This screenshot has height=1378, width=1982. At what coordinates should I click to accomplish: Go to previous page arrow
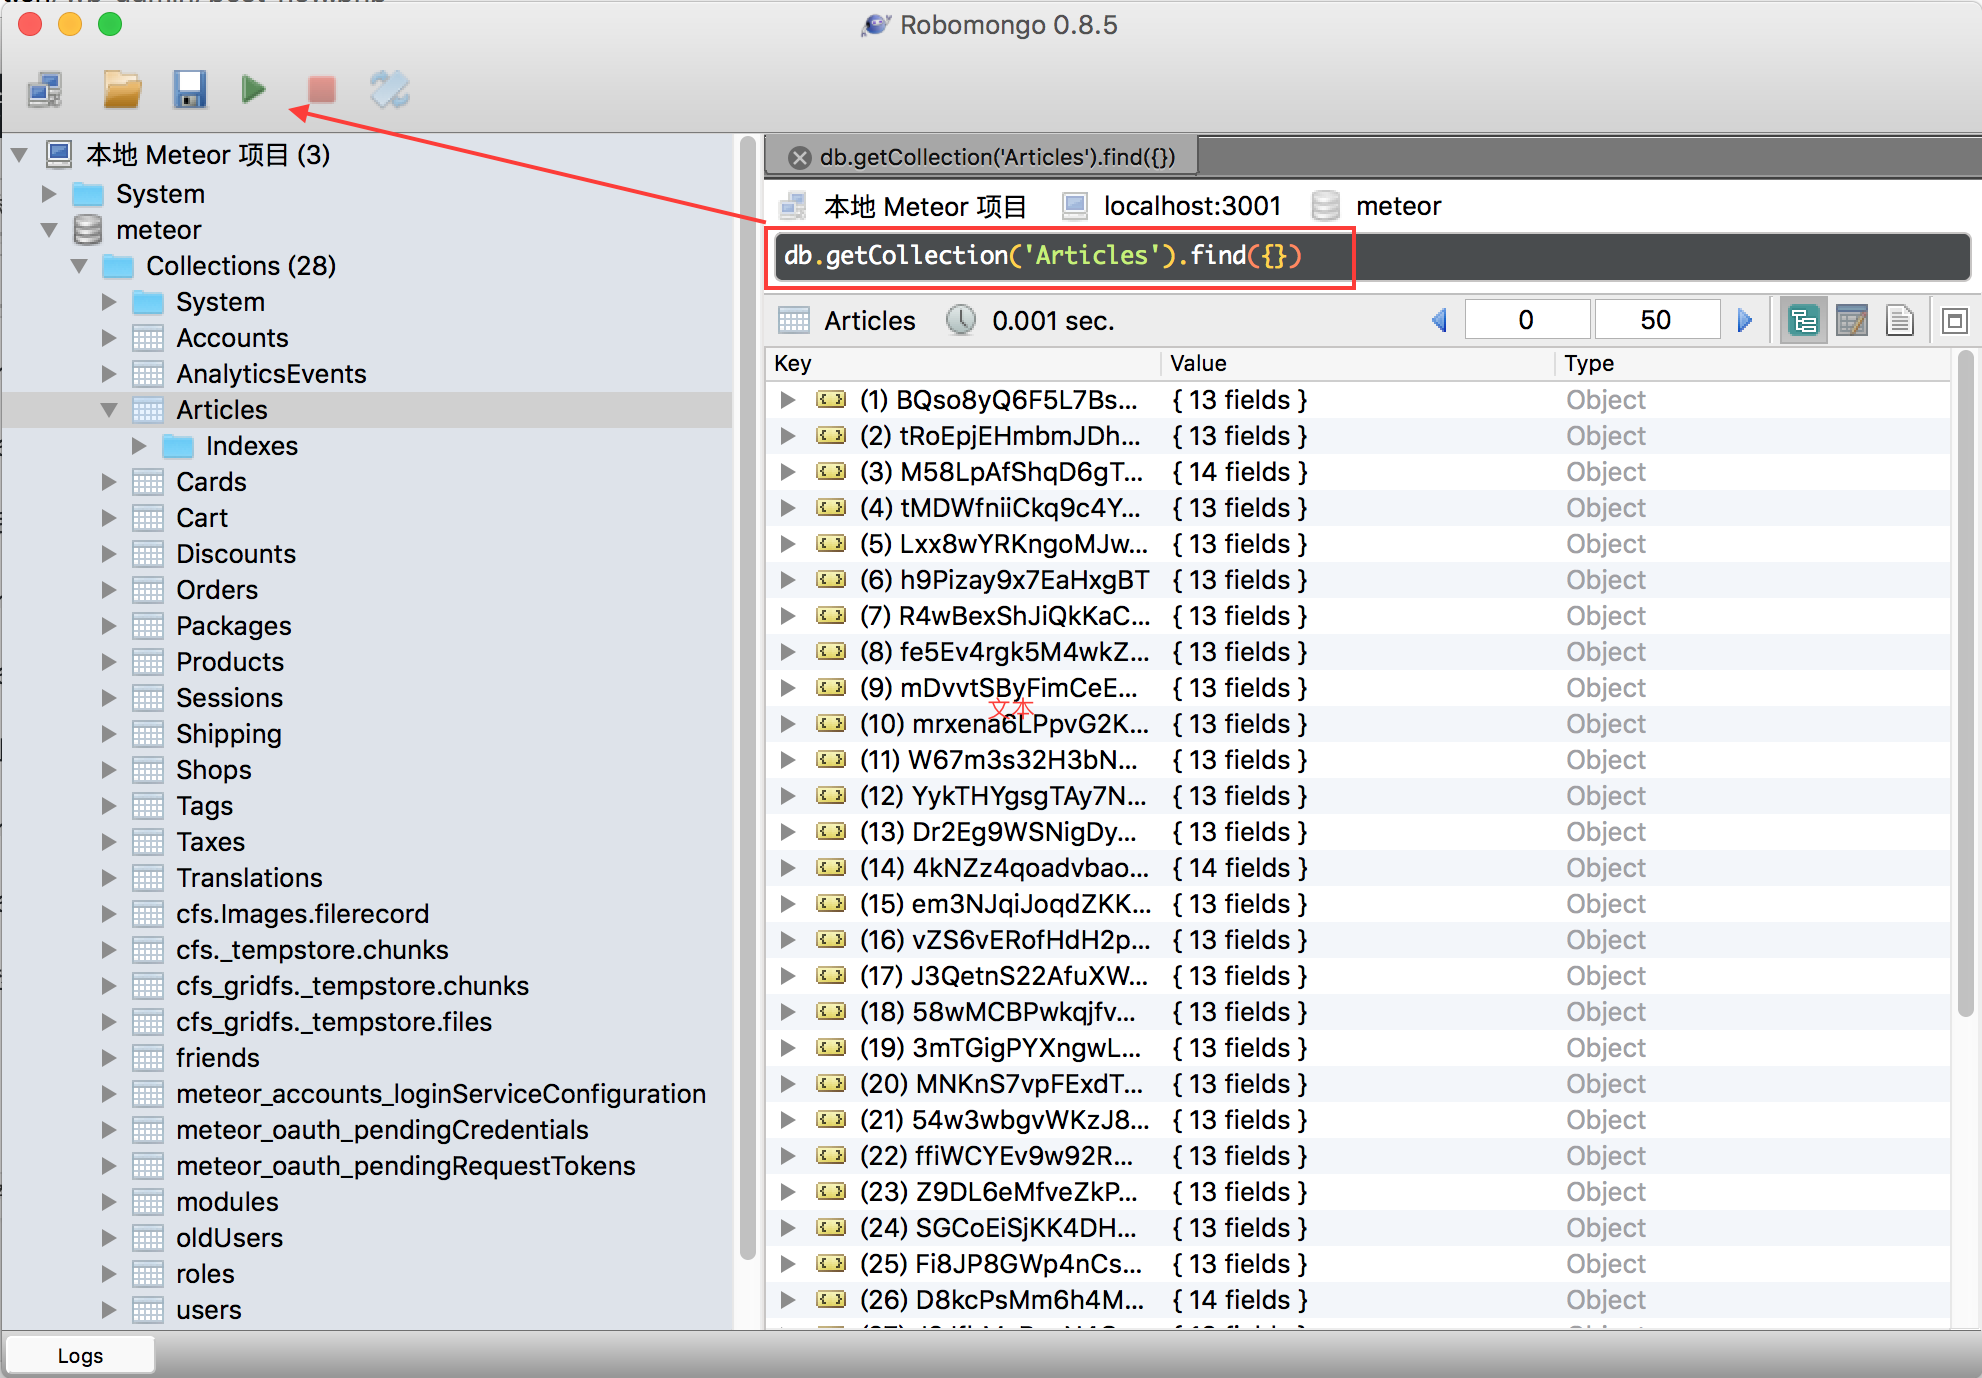point(1440,320)
